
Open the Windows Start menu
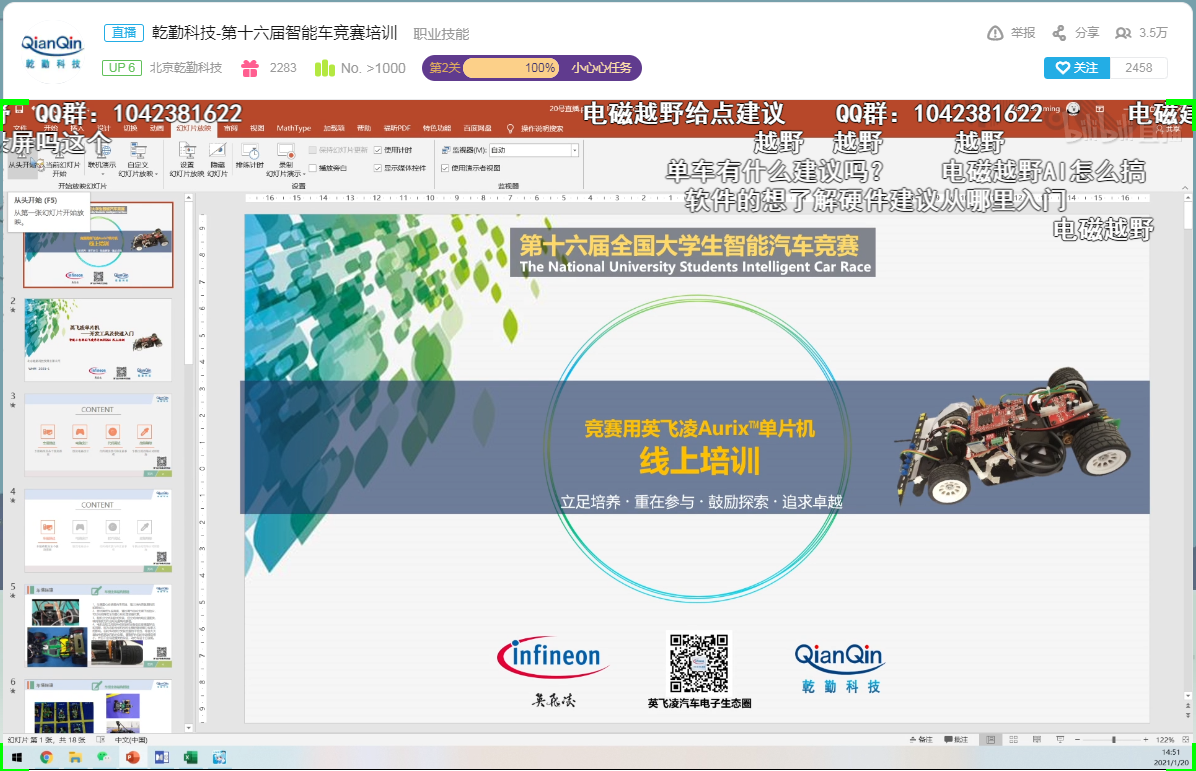[x=17, y=757]
